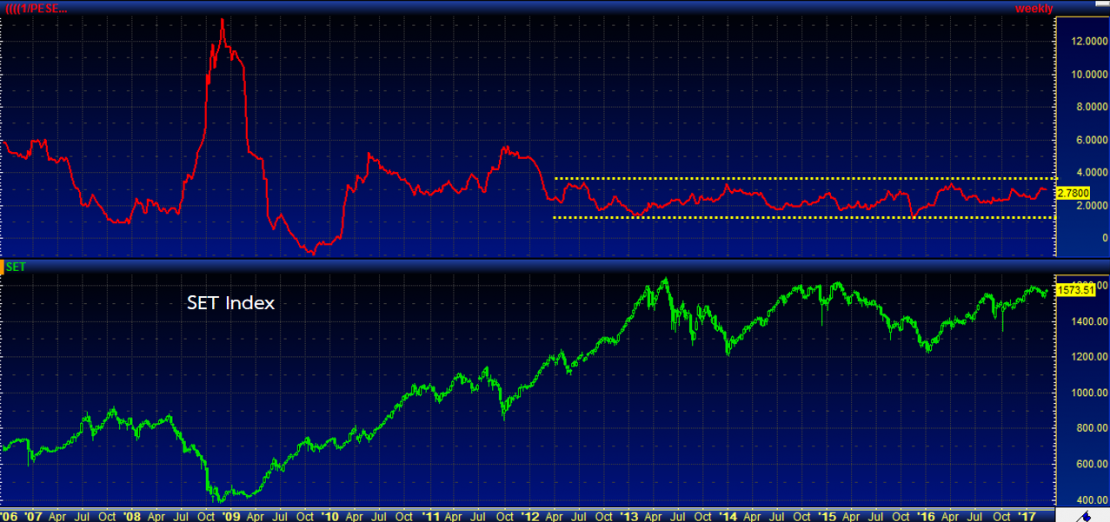Click the pen icon in bottom-right corner
Image resolution: width=1110 pixels, height=522 pixels.
(x=1086, y=514)
